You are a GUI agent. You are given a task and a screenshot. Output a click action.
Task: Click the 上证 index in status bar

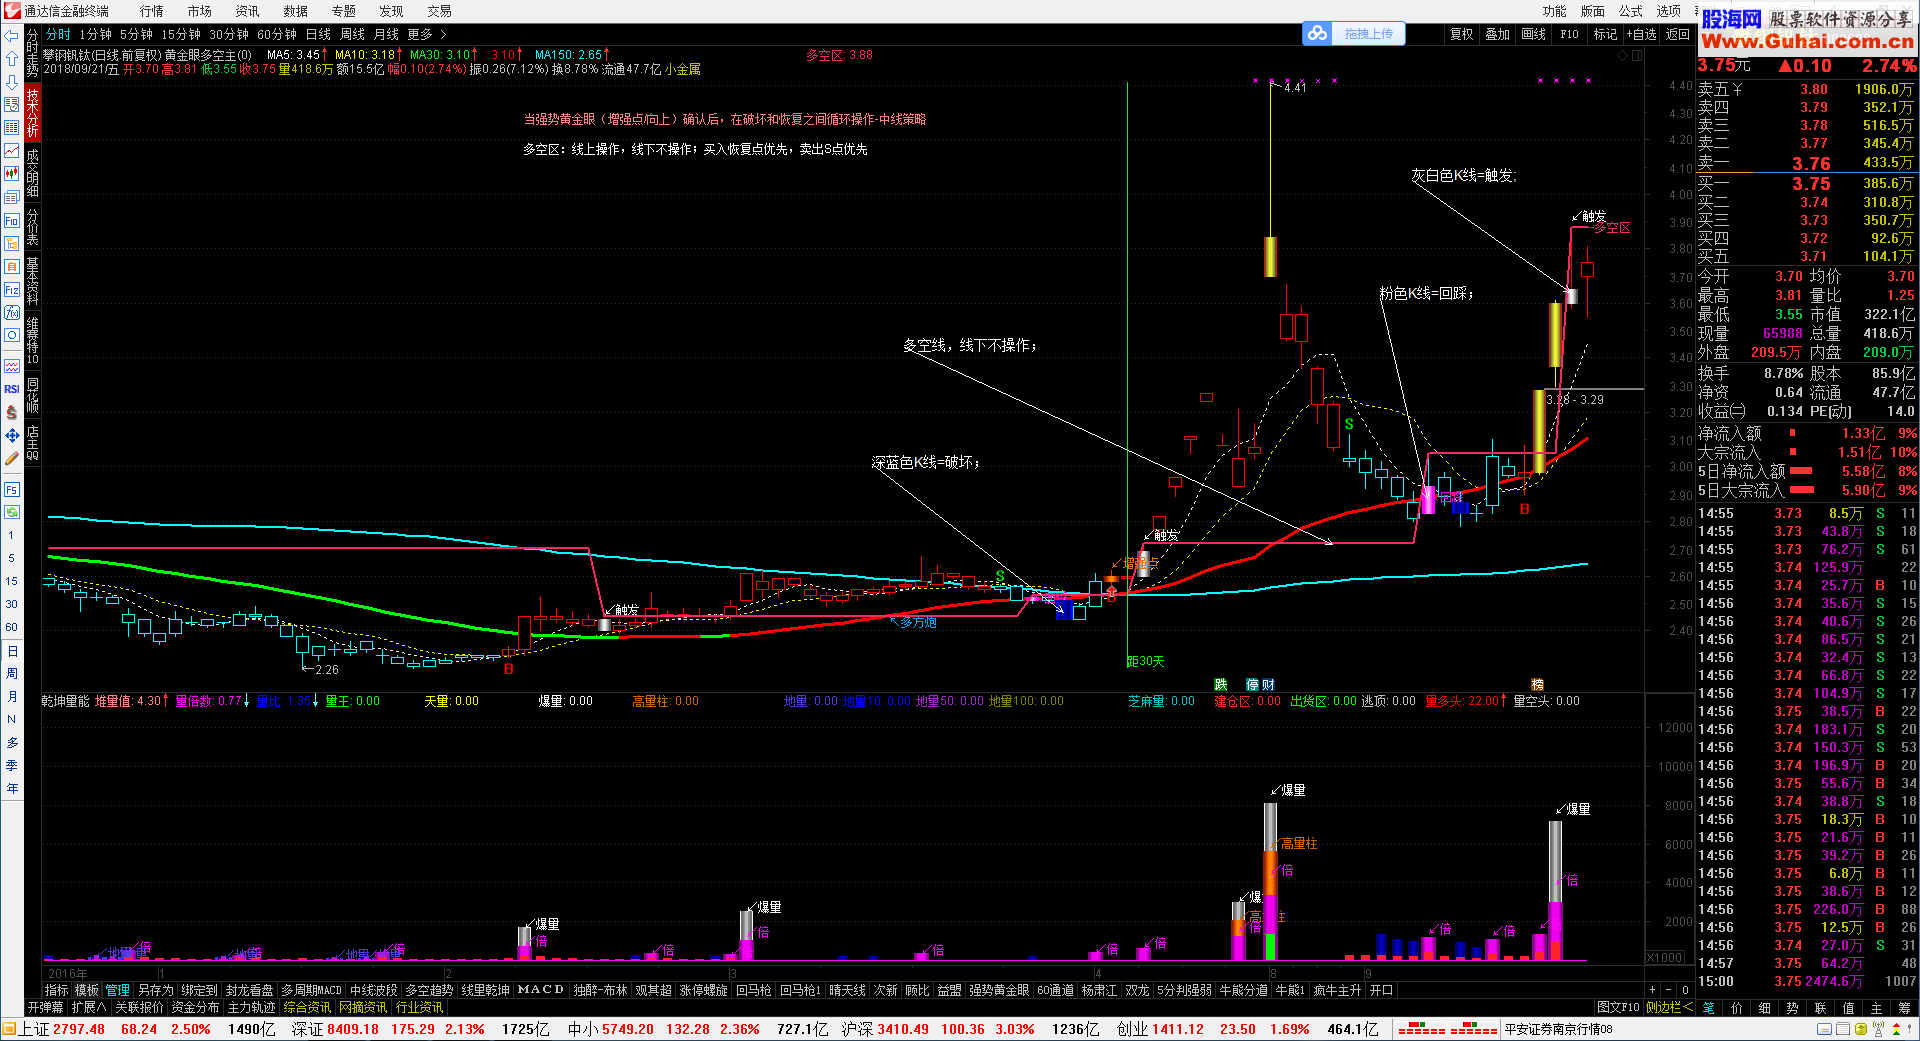click(35, 1029)
